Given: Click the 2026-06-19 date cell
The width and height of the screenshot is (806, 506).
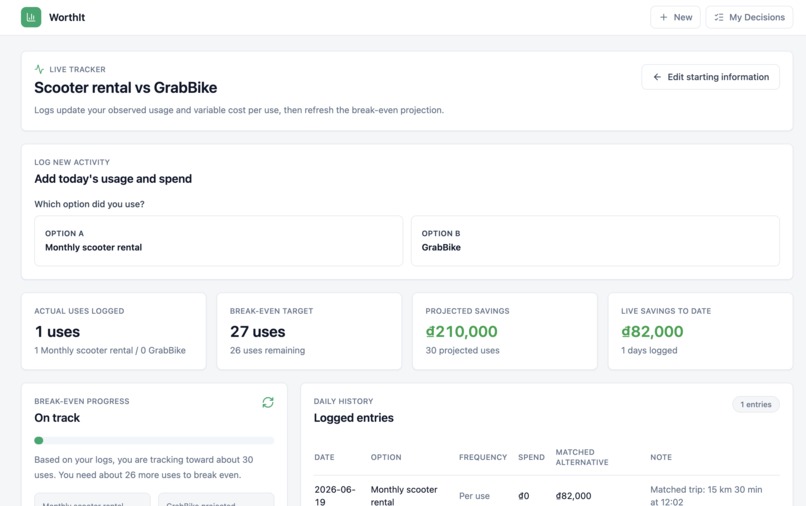Looking at the screenshot, I should click(x=335, y=496).
